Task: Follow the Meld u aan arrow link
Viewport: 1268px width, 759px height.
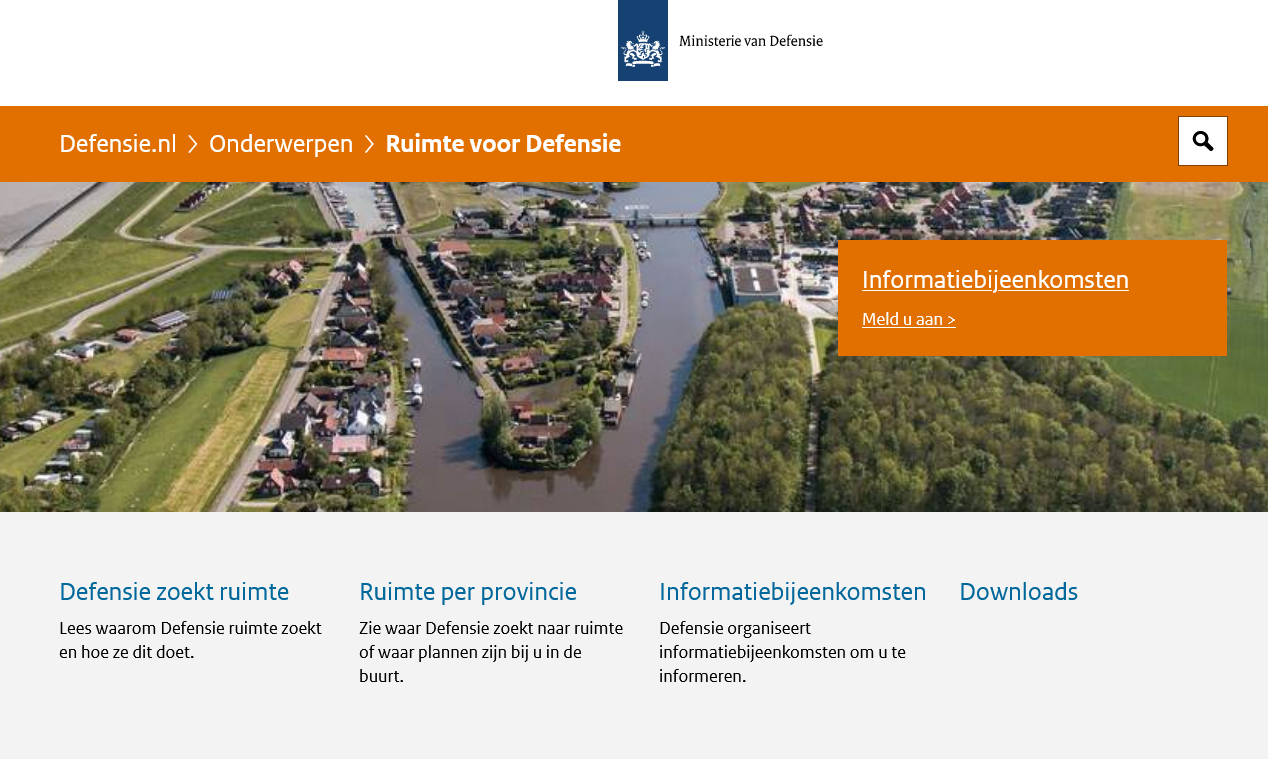Action: pos(908,319)
